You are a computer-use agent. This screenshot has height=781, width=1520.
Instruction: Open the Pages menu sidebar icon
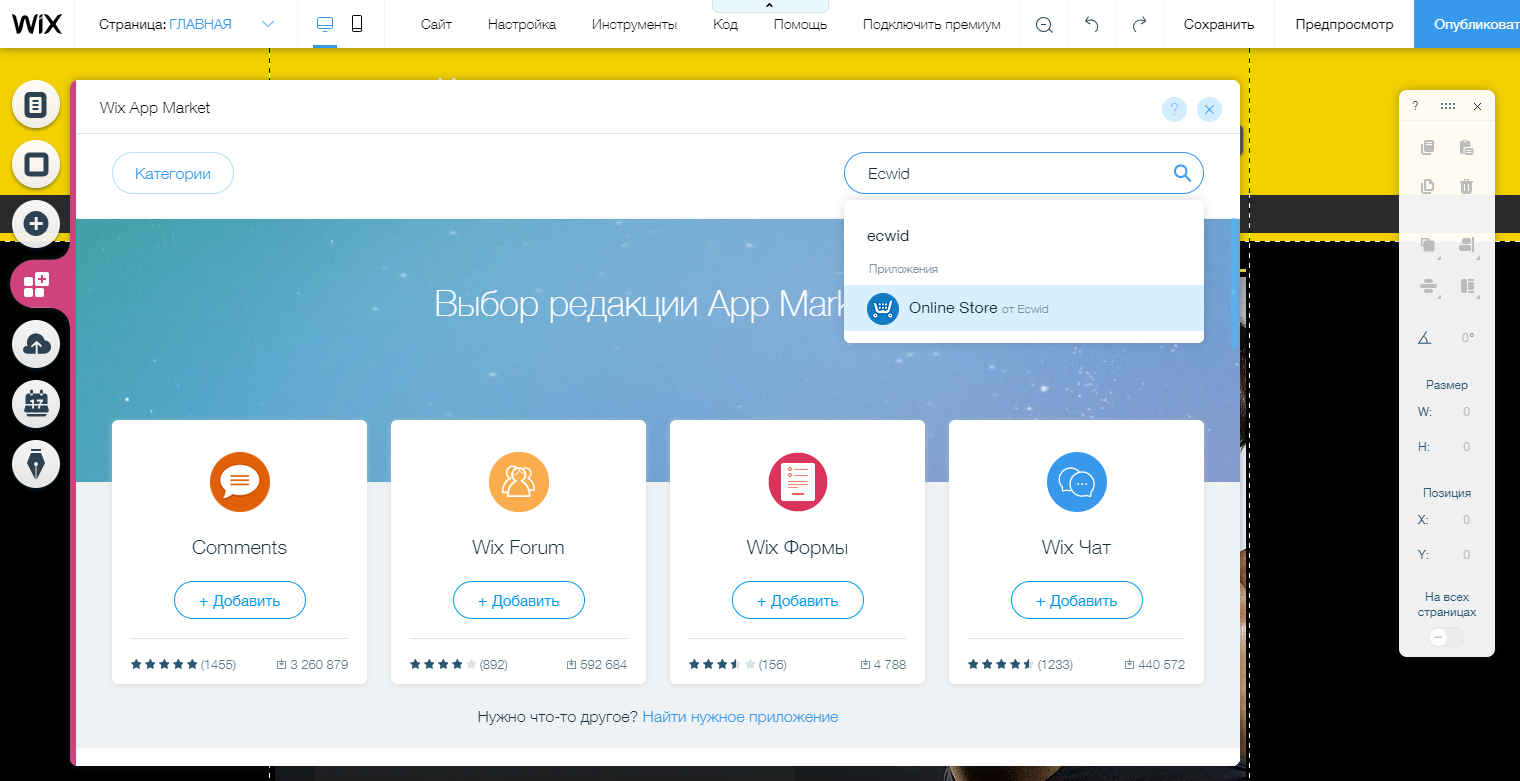point(36,105)
